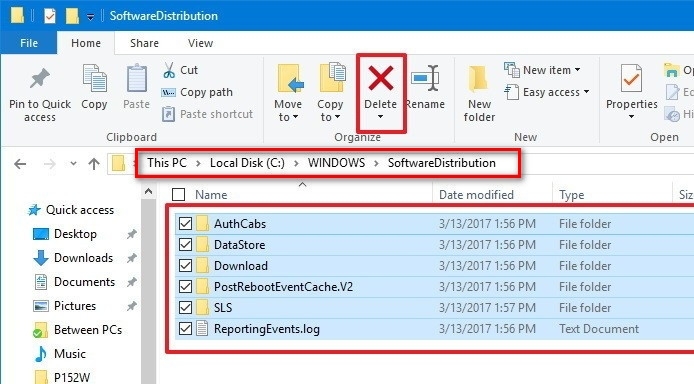Uncheck the ReportingEvents.log checkbox
Screen dimensions: 694x384
(185, 328)
